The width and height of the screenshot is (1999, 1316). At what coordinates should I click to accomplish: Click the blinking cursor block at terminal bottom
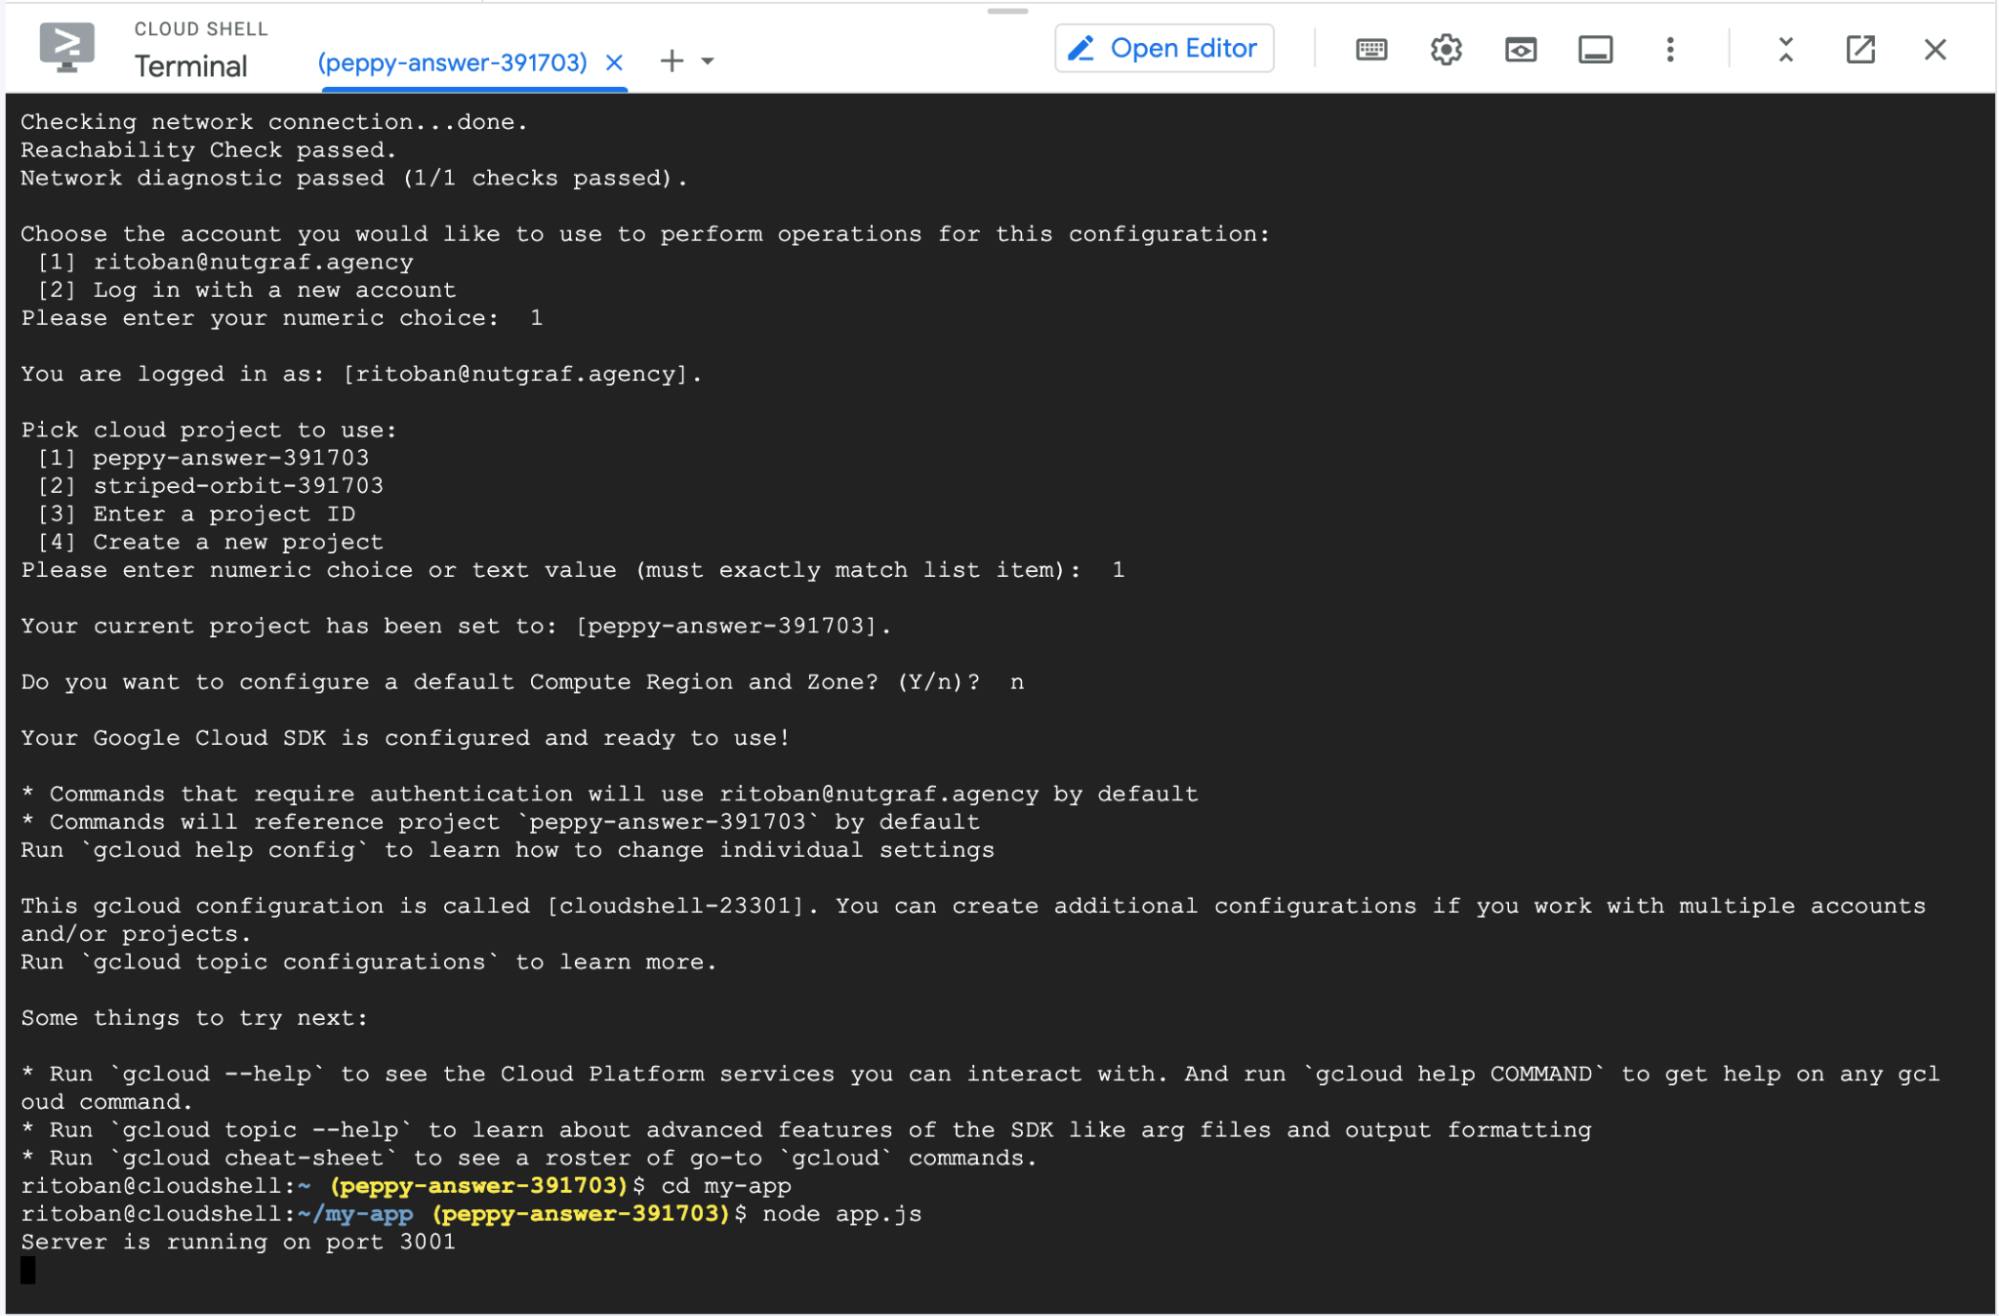tap(28, 1272)
